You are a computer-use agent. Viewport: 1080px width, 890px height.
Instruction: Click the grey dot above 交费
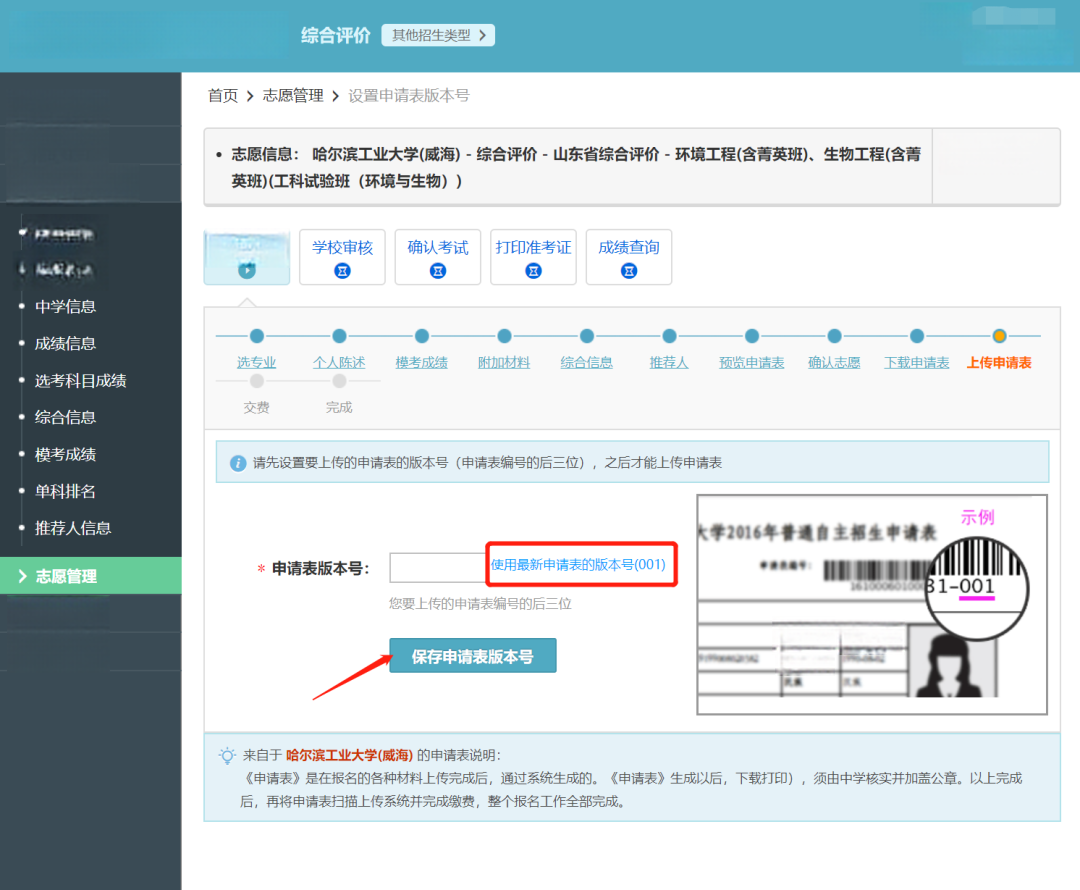(x=257, y=381)
